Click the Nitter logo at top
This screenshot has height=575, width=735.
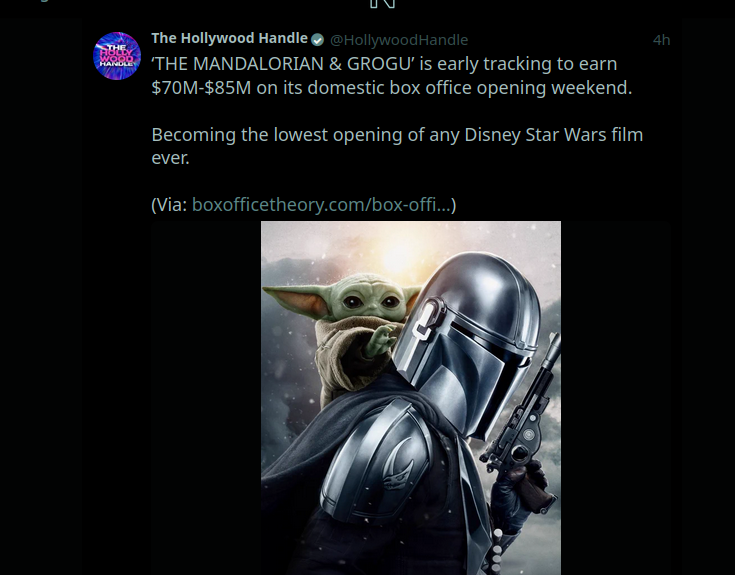click(x=382, y=4)
